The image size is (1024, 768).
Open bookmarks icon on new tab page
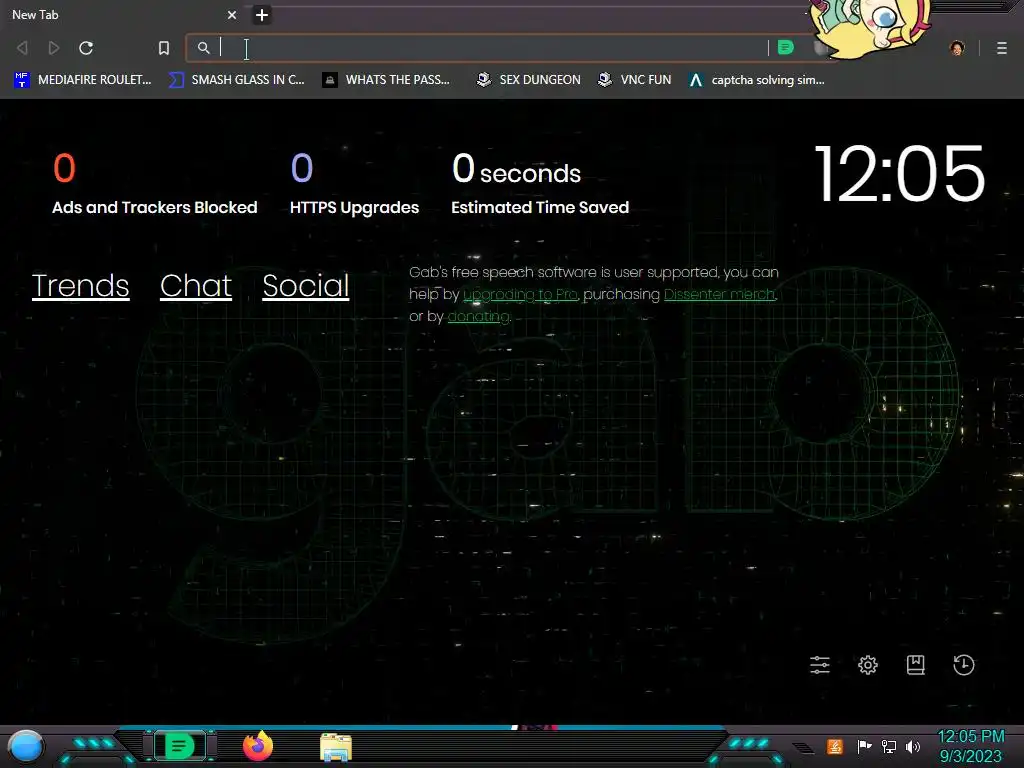click(916, 665)
